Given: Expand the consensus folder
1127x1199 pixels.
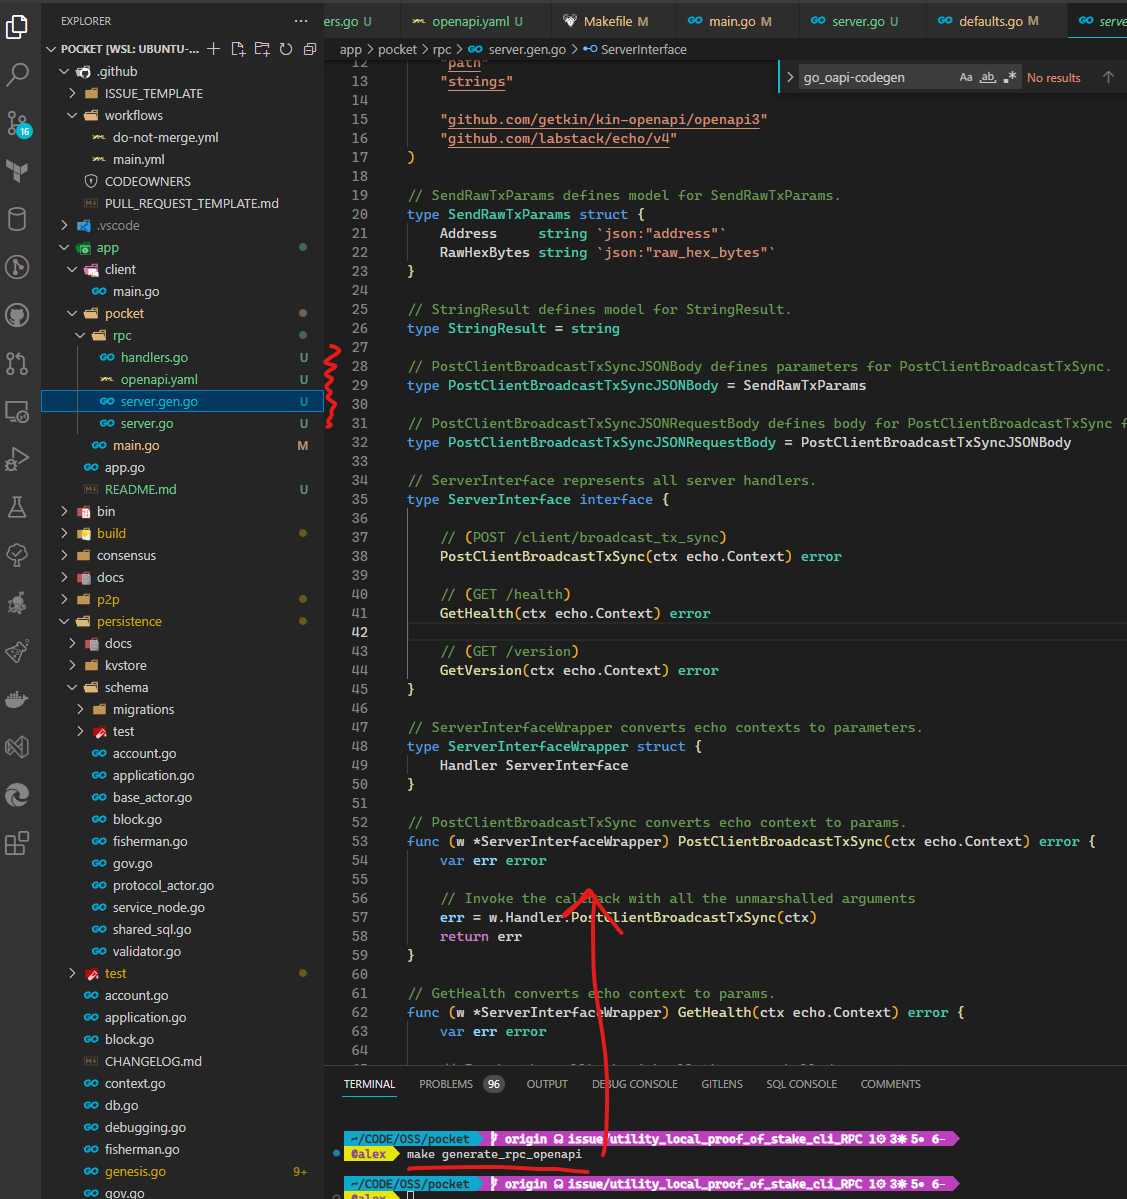Looking at the screenshot, I should tap(64, 555).
